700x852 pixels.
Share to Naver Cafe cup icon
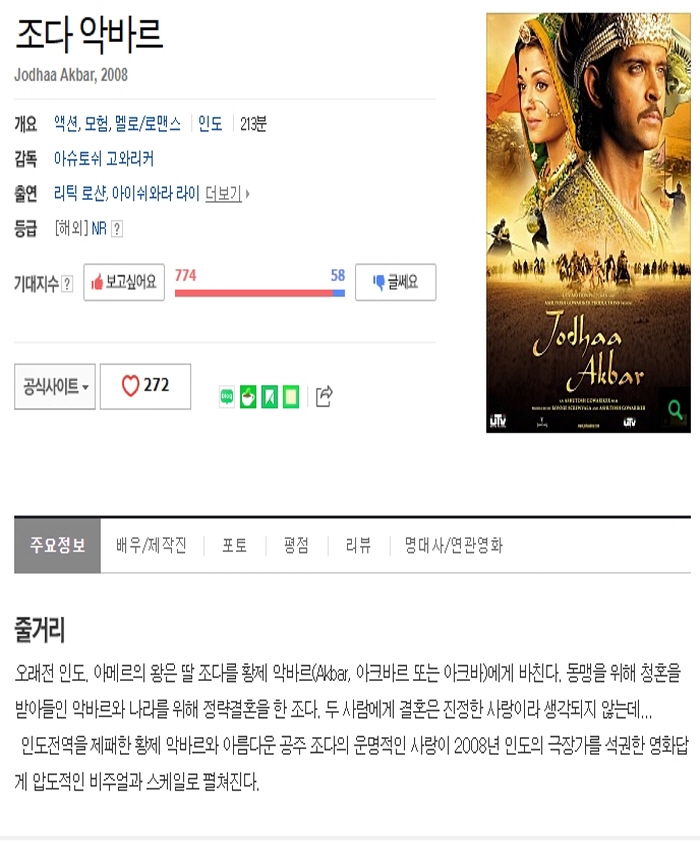[x=248, y=397]
